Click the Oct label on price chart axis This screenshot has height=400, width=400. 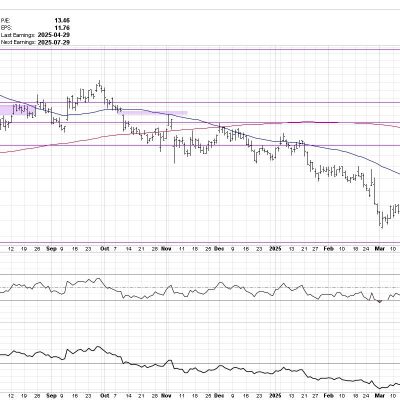coord(105,249)
